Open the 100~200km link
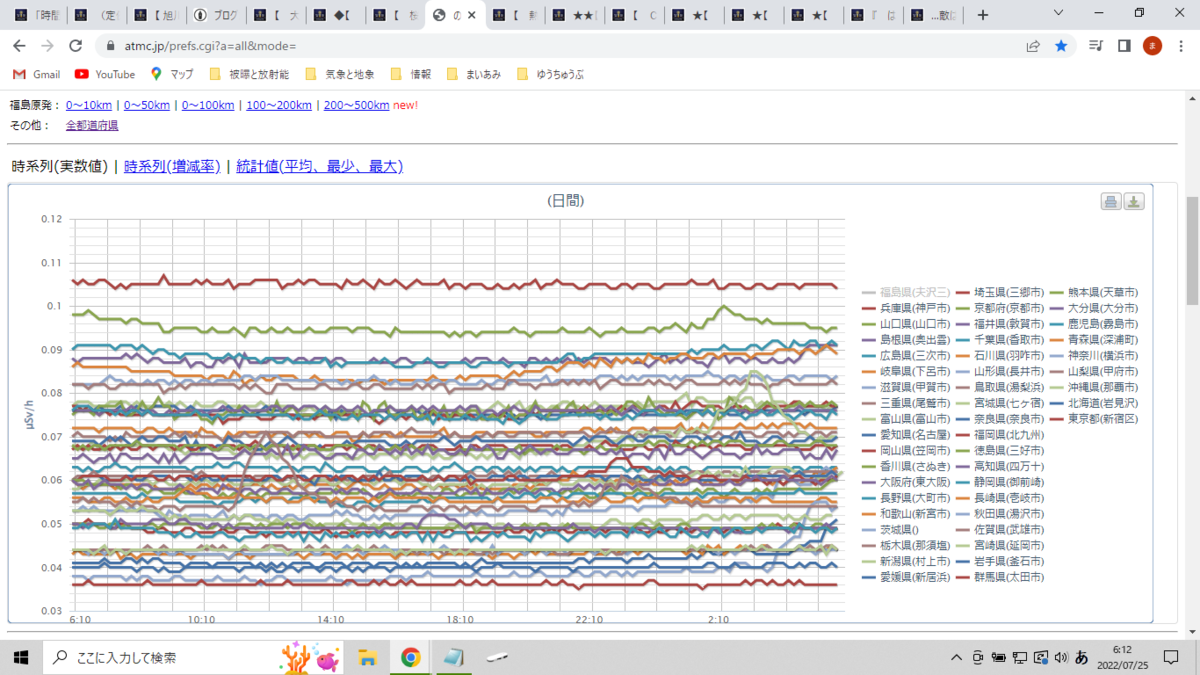The image size is (1200, 675). [x=278, y=105]
